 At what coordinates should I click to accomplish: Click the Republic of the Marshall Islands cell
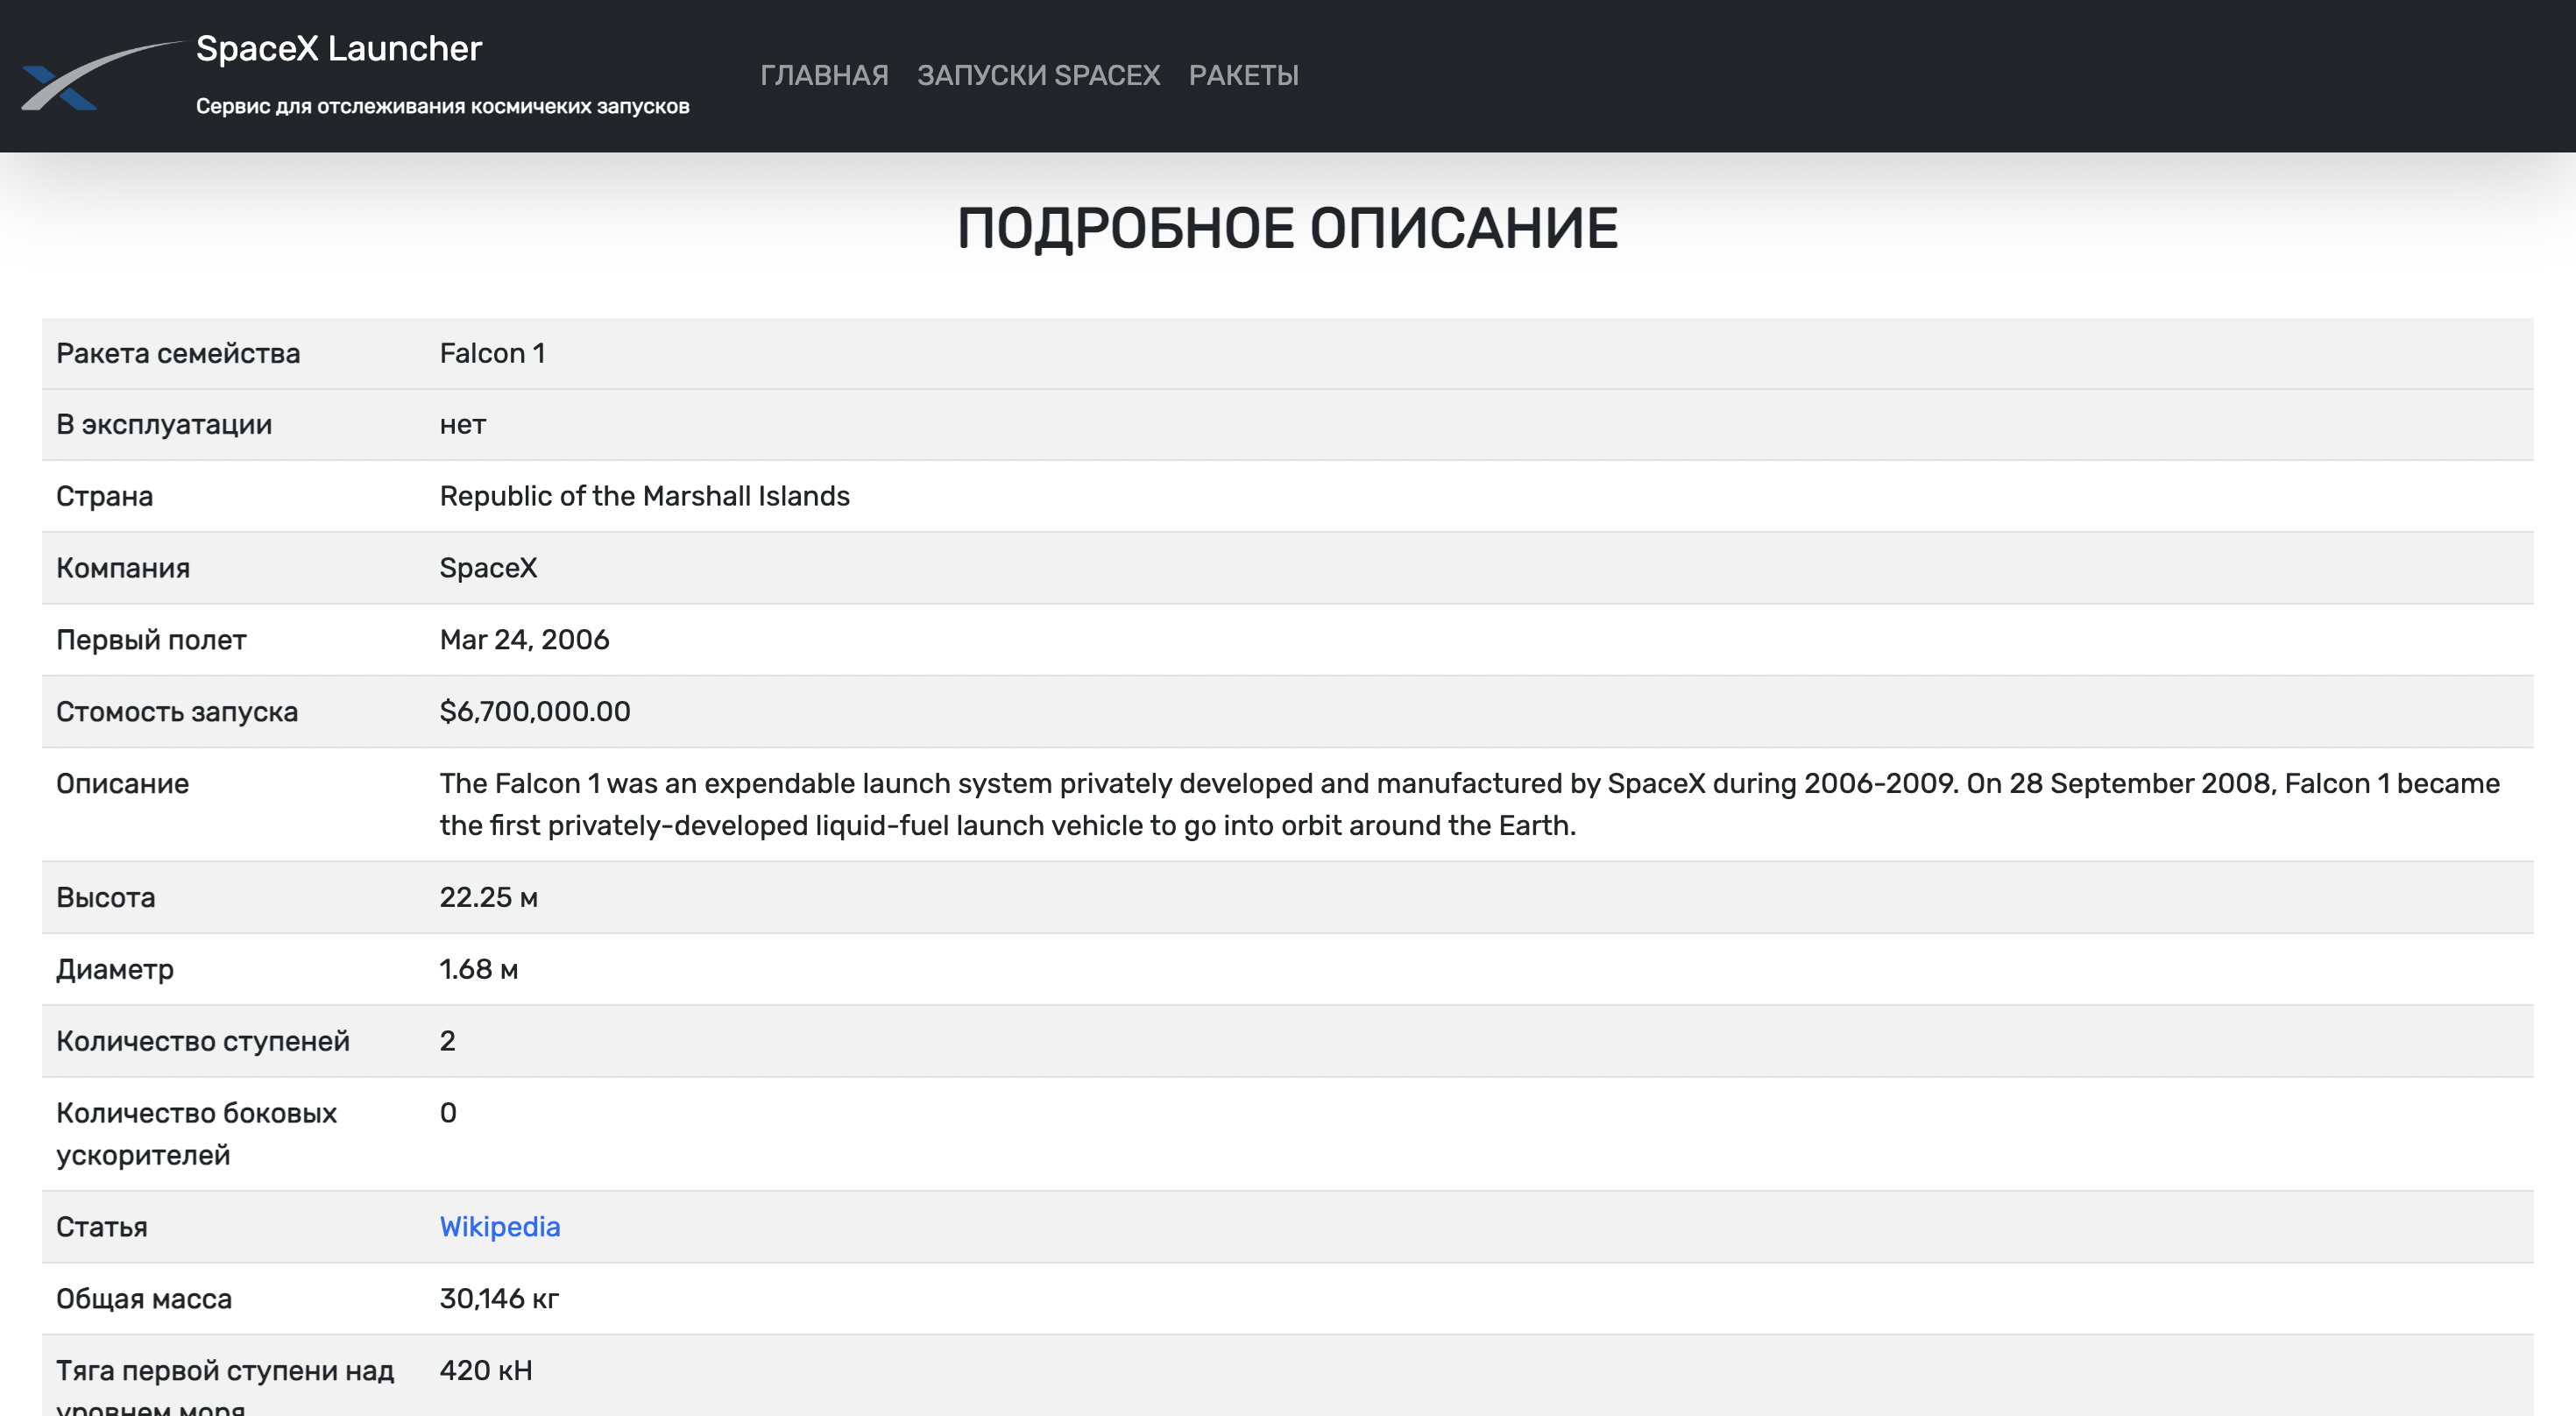pyautogui.click(x=644, y=497)
